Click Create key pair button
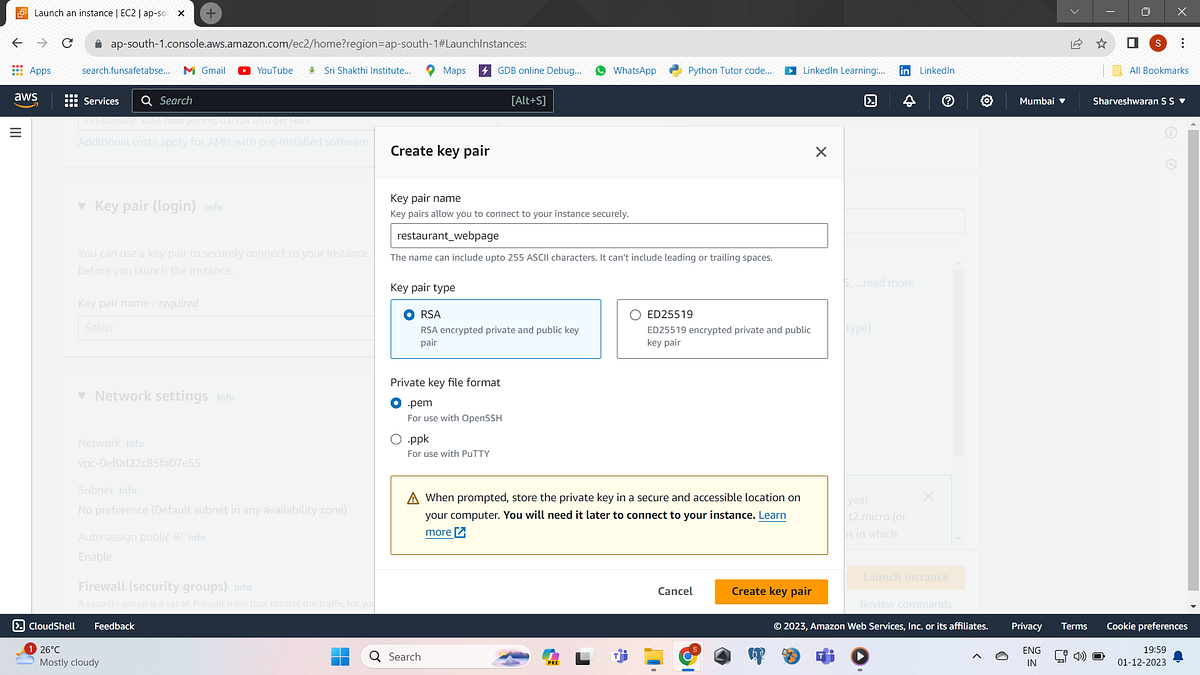 [771, 591]
